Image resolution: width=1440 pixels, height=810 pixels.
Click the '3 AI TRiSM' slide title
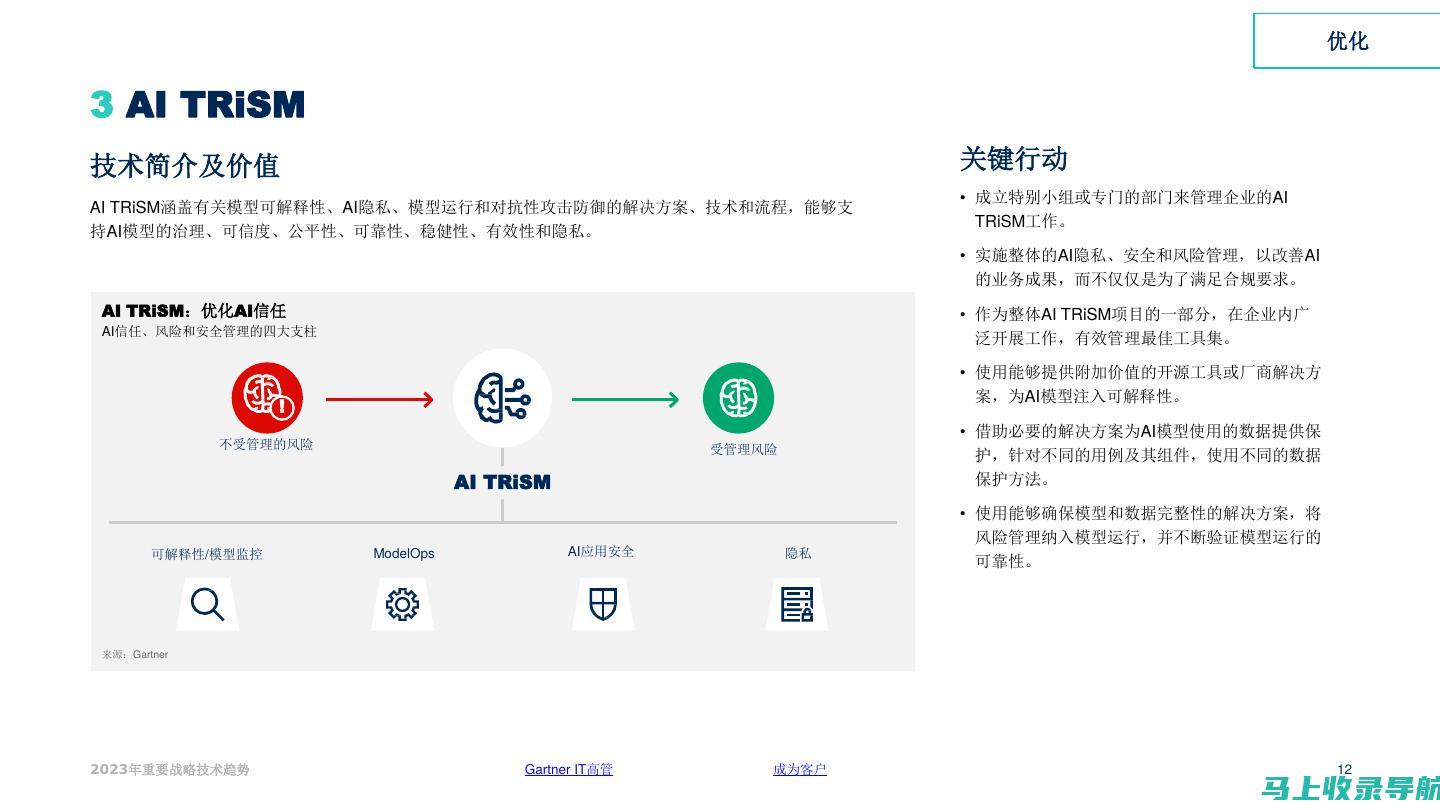[x=197, y=104]
